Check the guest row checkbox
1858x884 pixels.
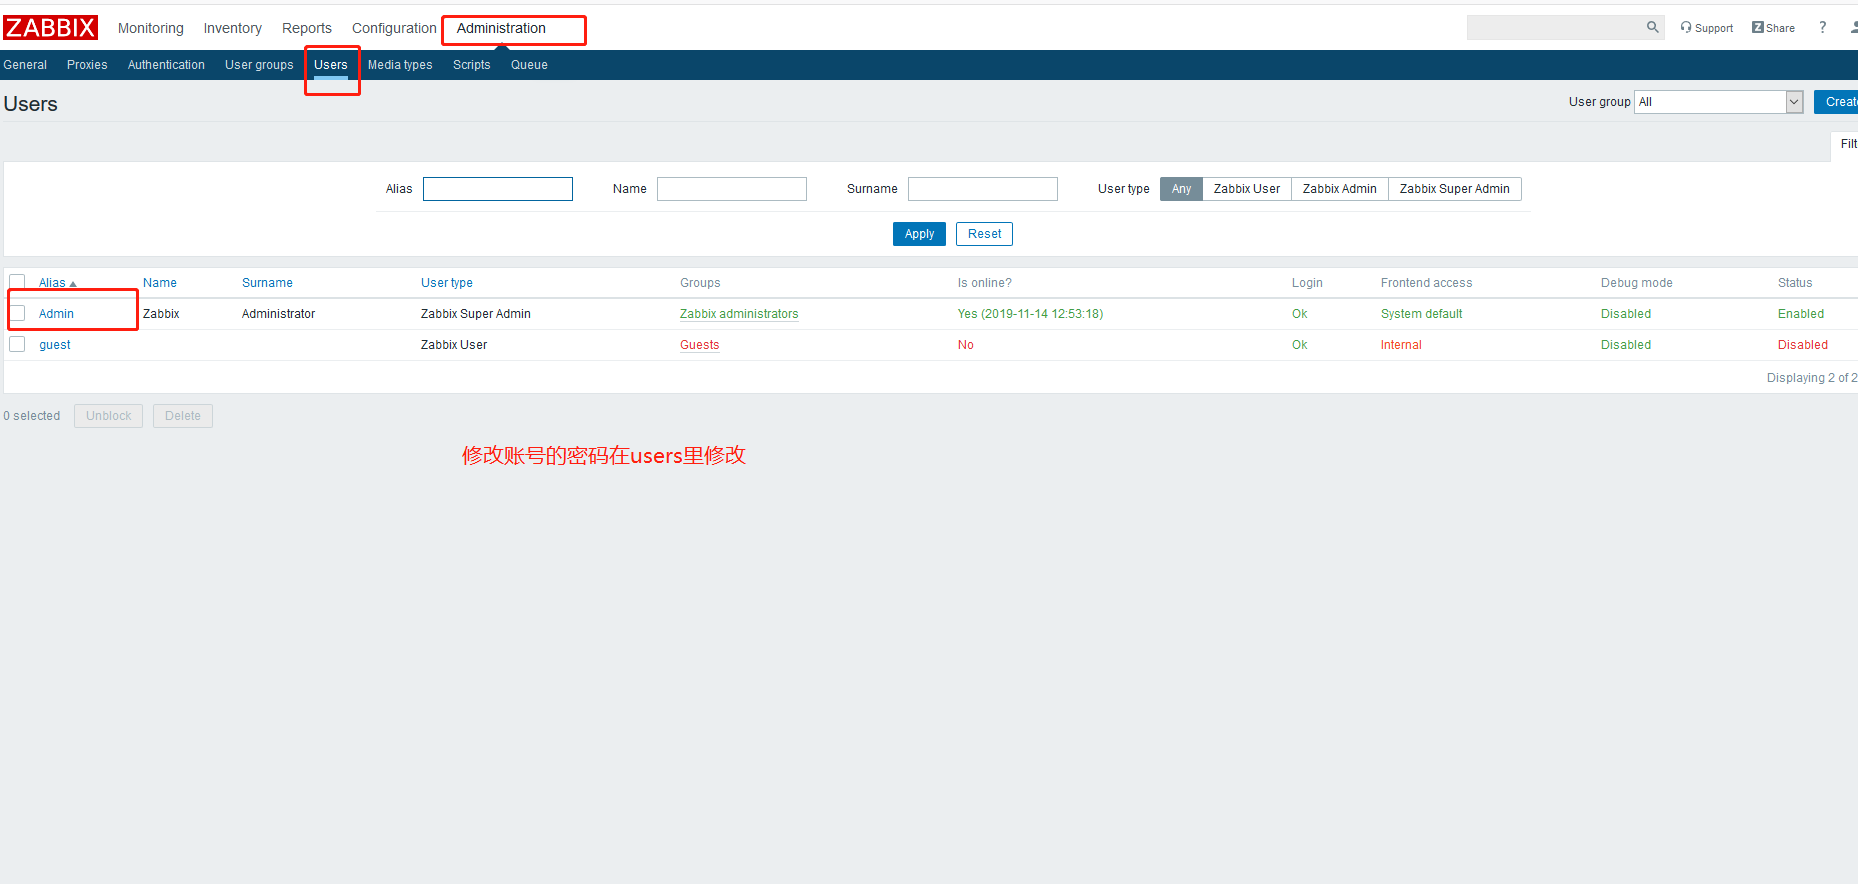tap(17, 344)
